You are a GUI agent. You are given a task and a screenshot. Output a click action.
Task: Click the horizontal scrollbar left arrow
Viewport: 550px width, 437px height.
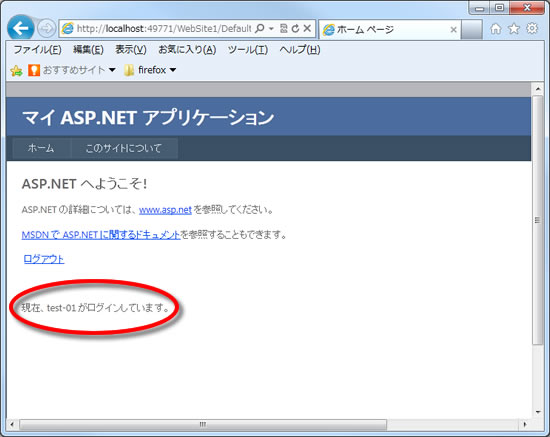pos(12,424)
